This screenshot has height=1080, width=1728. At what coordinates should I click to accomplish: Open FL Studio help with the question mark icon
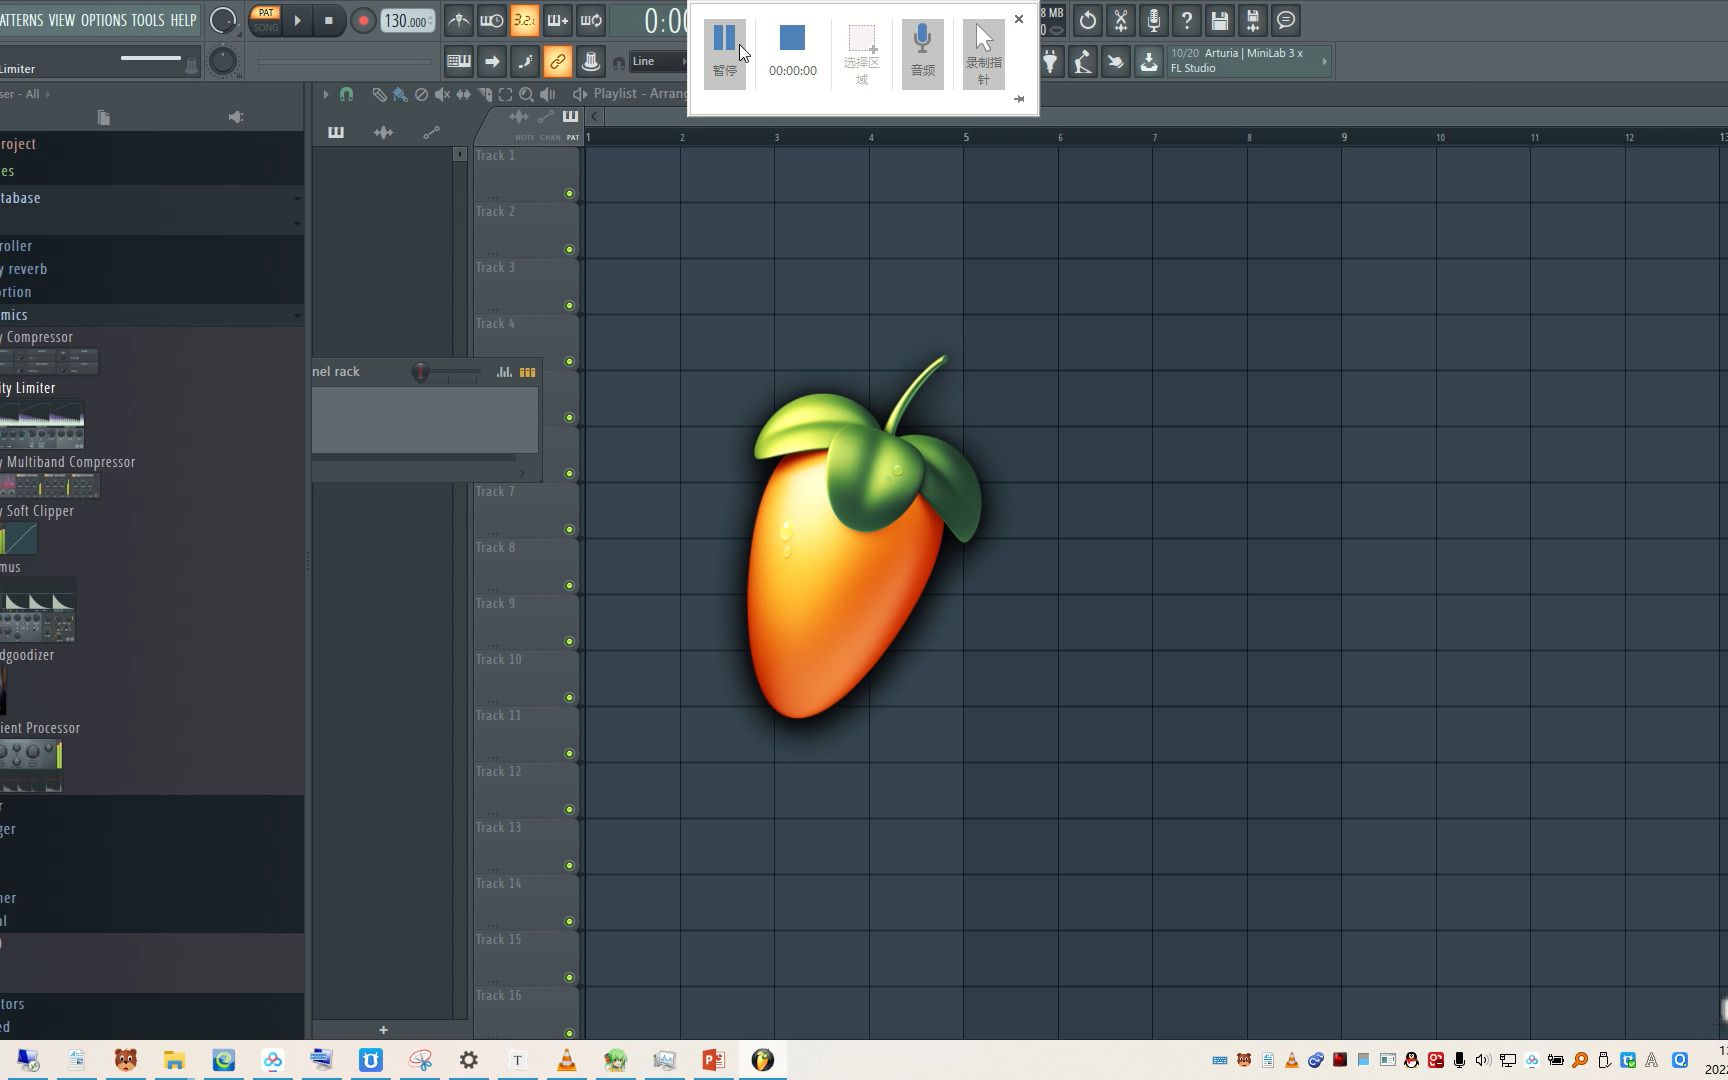click(x=1187, y=20)
